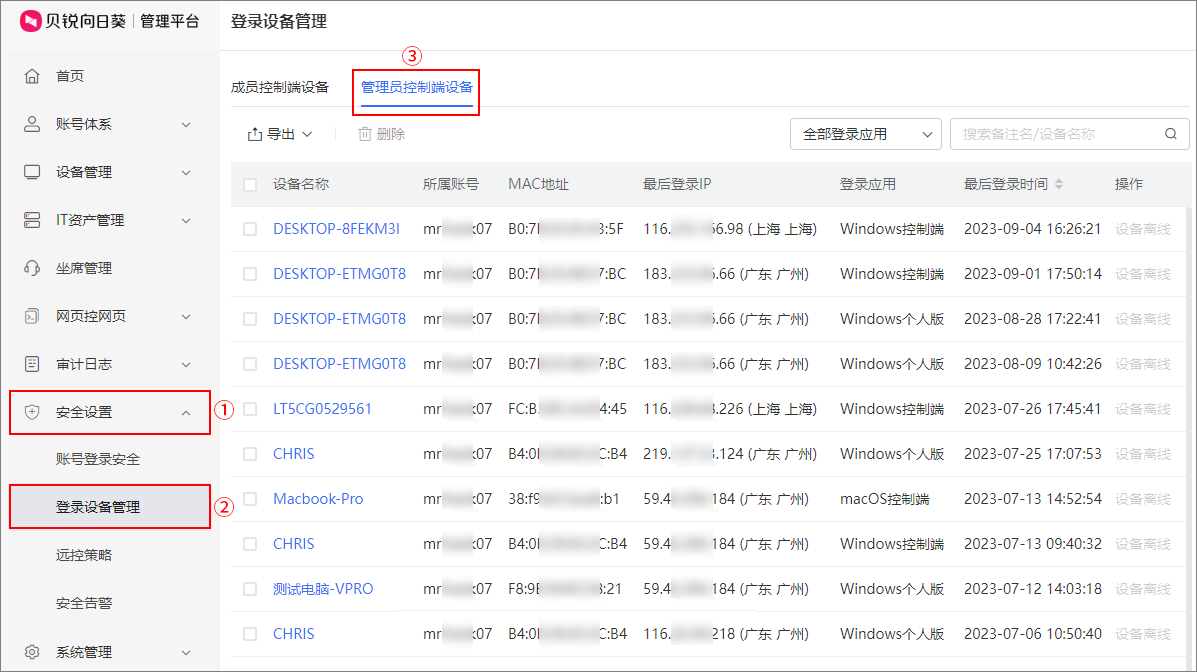Screen dimensions: 1197x672
Task: Click the trash icon beside 删除
Action: (365, 134)
